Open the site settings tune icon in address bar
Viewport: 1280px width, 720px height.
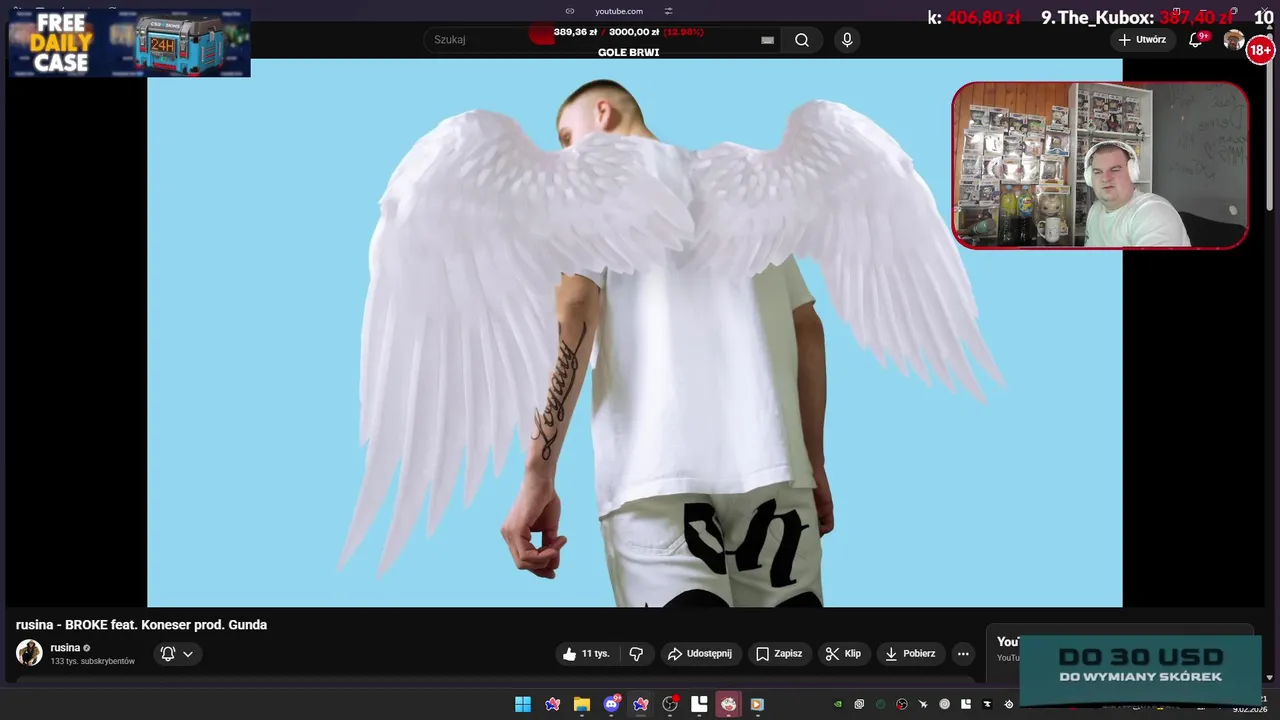pyautogui.click(x=668, y=11)
